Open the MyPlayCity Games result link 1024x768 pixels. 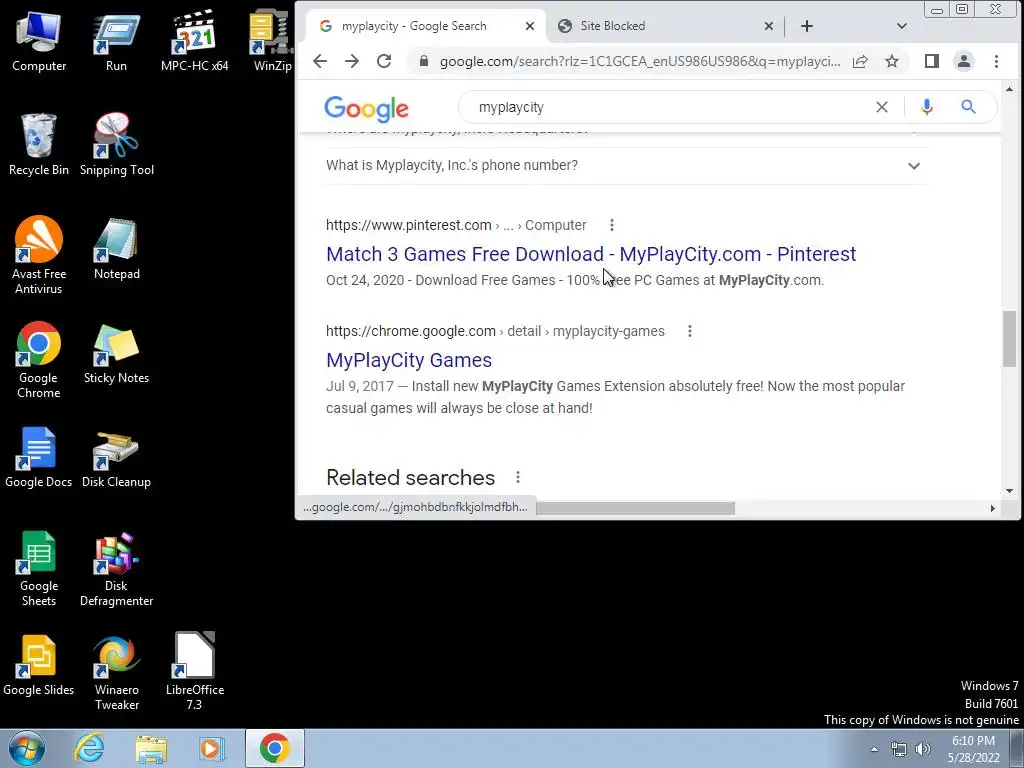(409, 360)
